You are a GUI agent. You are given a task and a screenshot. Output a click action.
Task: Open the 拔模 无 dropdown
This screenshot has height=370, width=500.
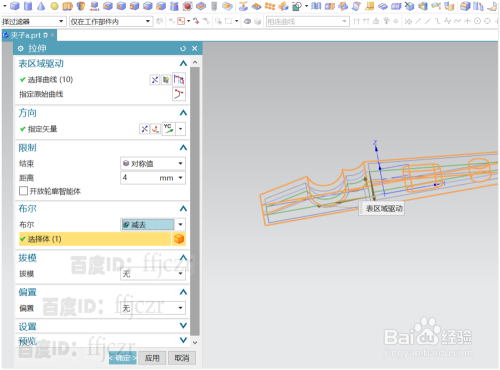pos(153,274)
